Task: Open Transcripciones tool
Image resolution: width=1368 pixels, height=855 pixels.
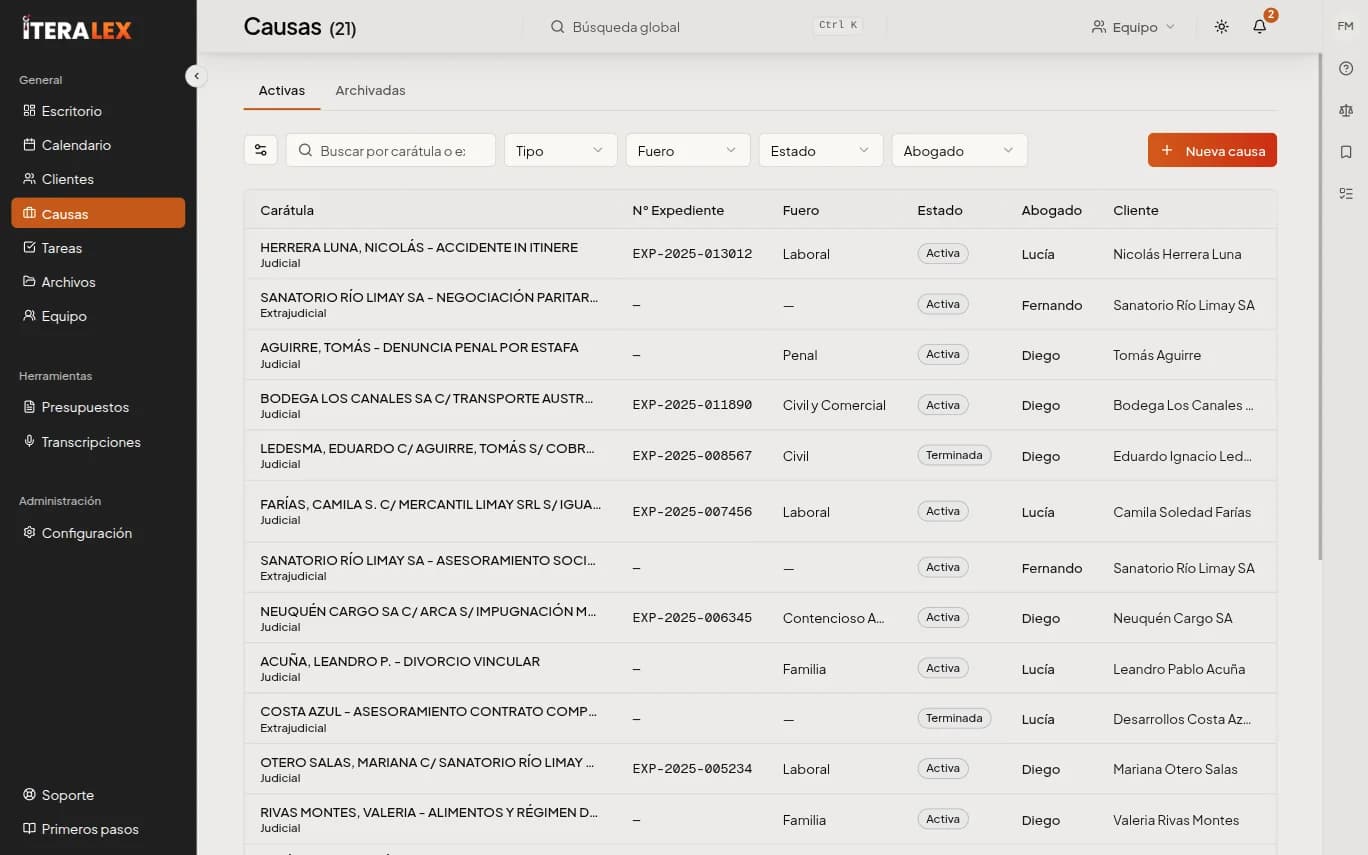Action: pos(98,442)
